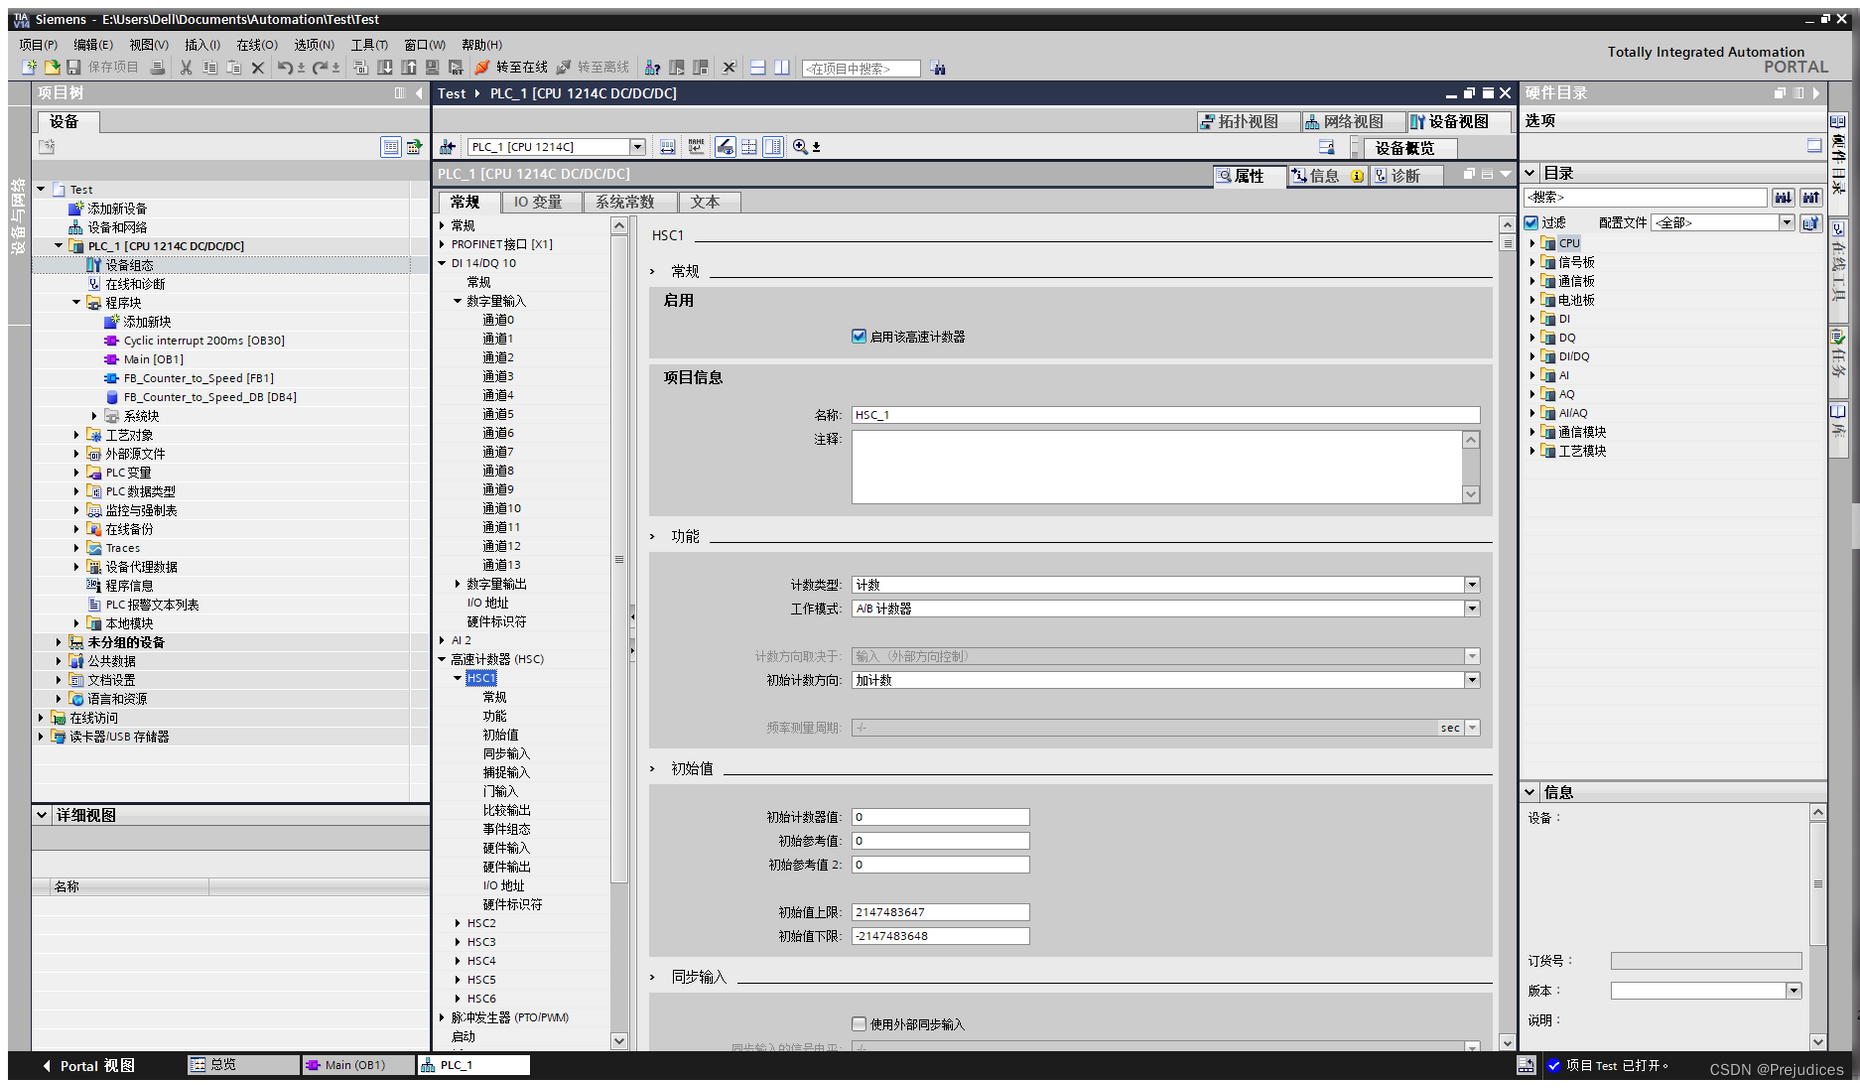Collapse project tree with left arrow icon
The image size is (1860, 1088).
pos(419,93)
